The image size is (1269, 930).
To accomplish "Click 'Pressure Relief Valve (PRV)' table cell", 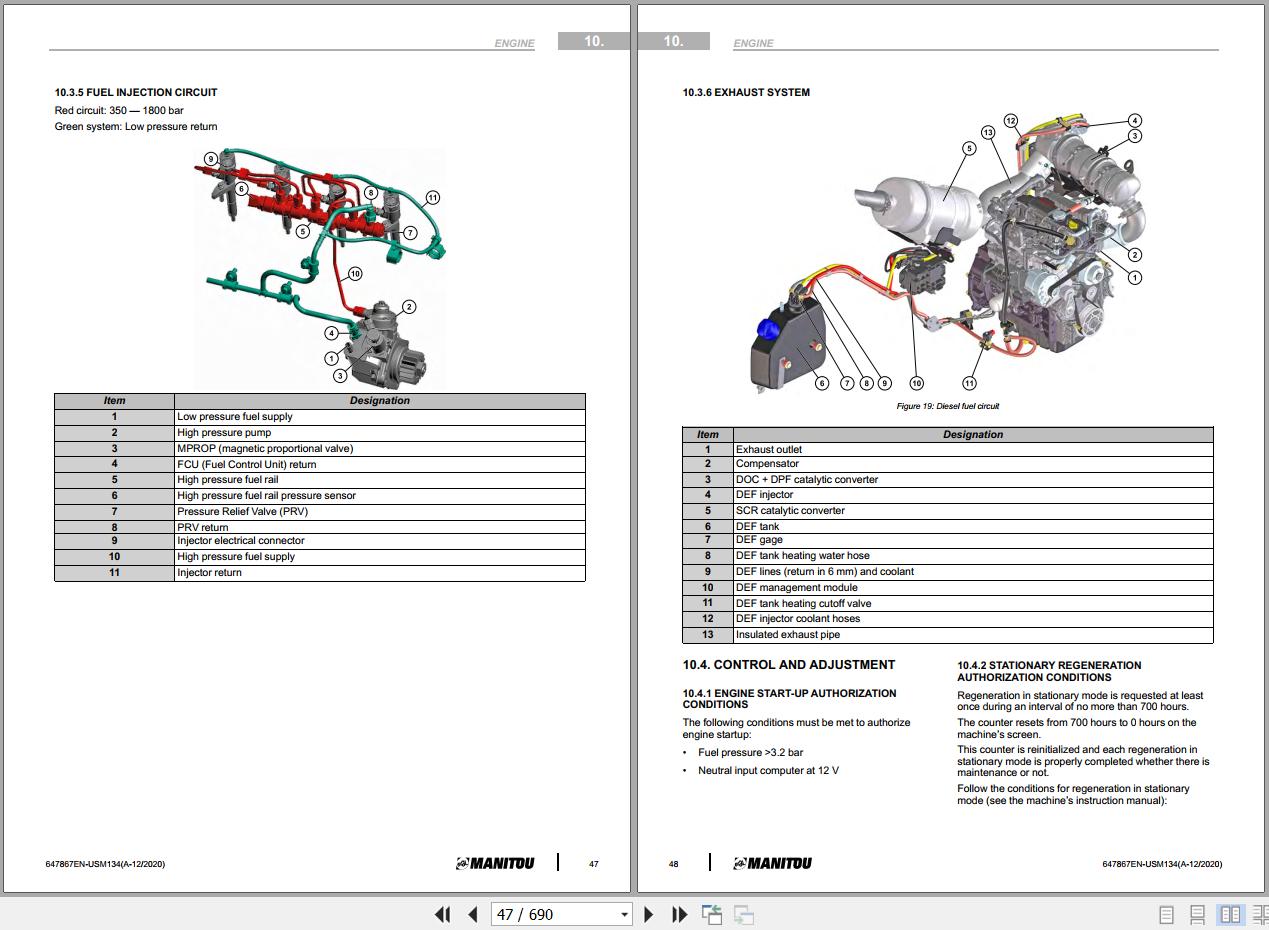I will [380, 511].
